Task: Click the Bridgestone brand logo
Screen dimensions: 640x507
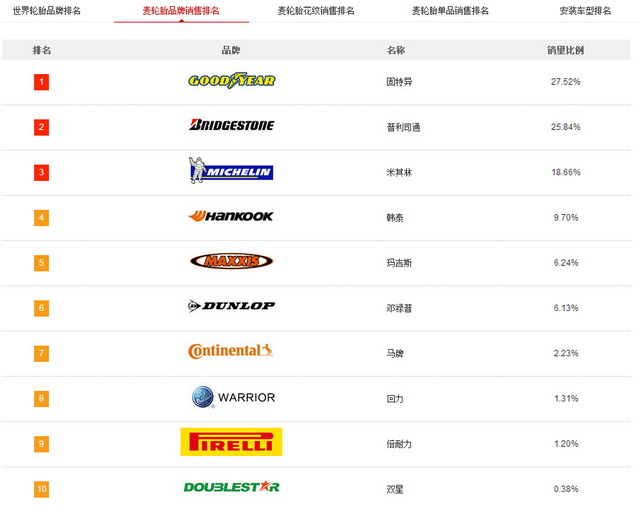Action: [231, 125]
